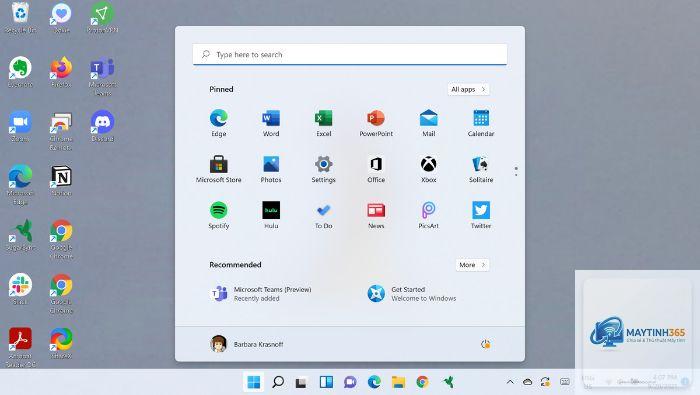Launch PowerPoint from pinned apps
This screenshot has width=700, height=395.
tap(376, 123)
